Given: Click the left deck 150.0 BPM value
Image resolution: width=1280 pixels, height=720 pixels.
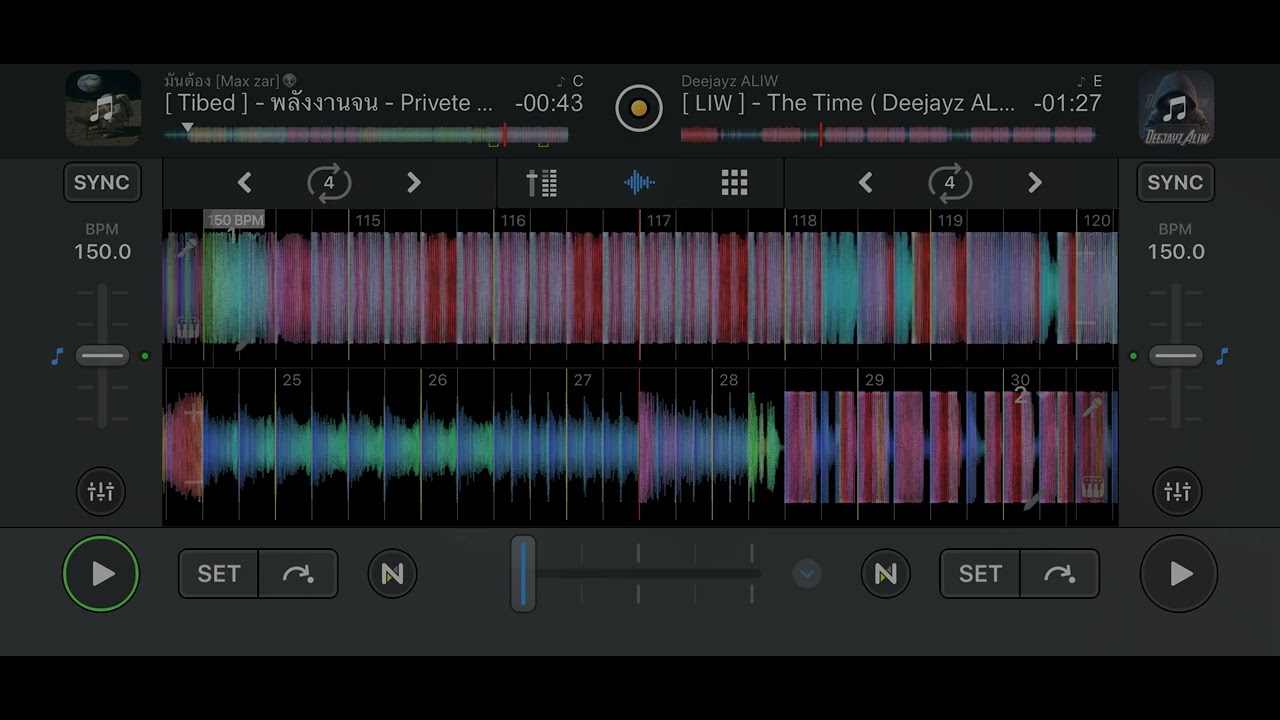Looking at the screenshot, I should point(102,252).
